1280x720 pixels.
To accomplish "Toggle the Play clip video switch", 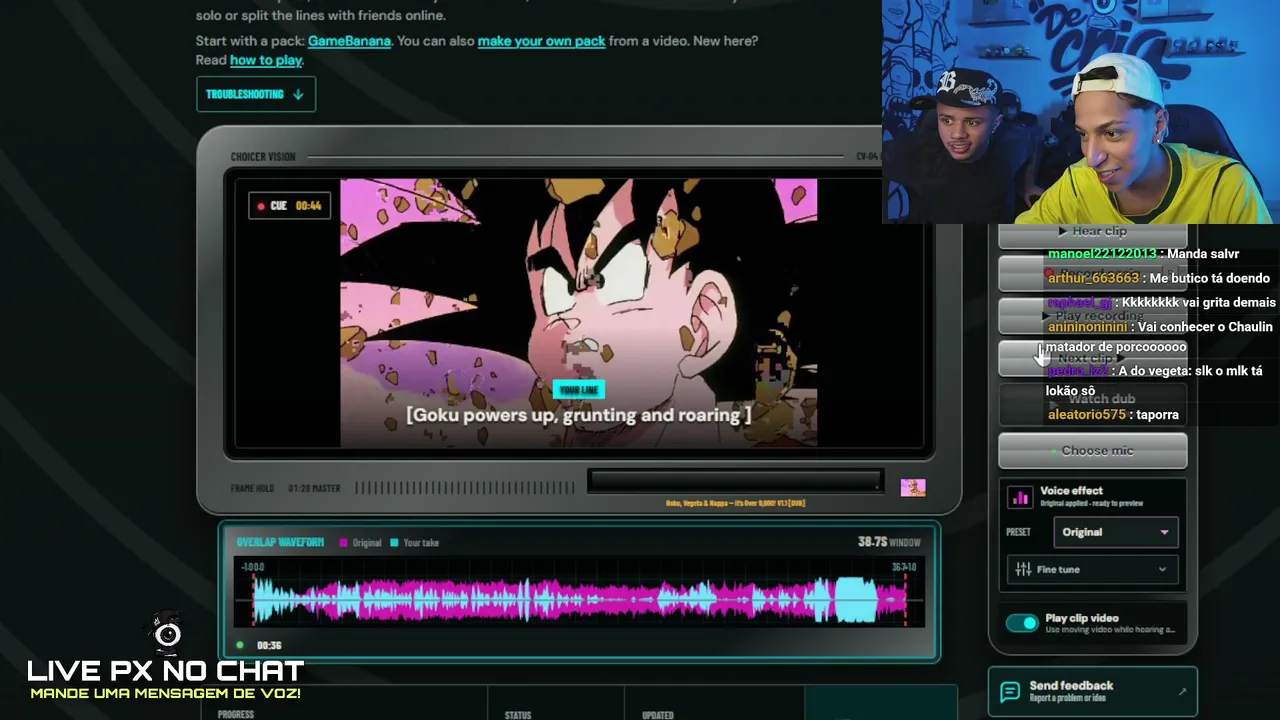I will (1022, 623).
